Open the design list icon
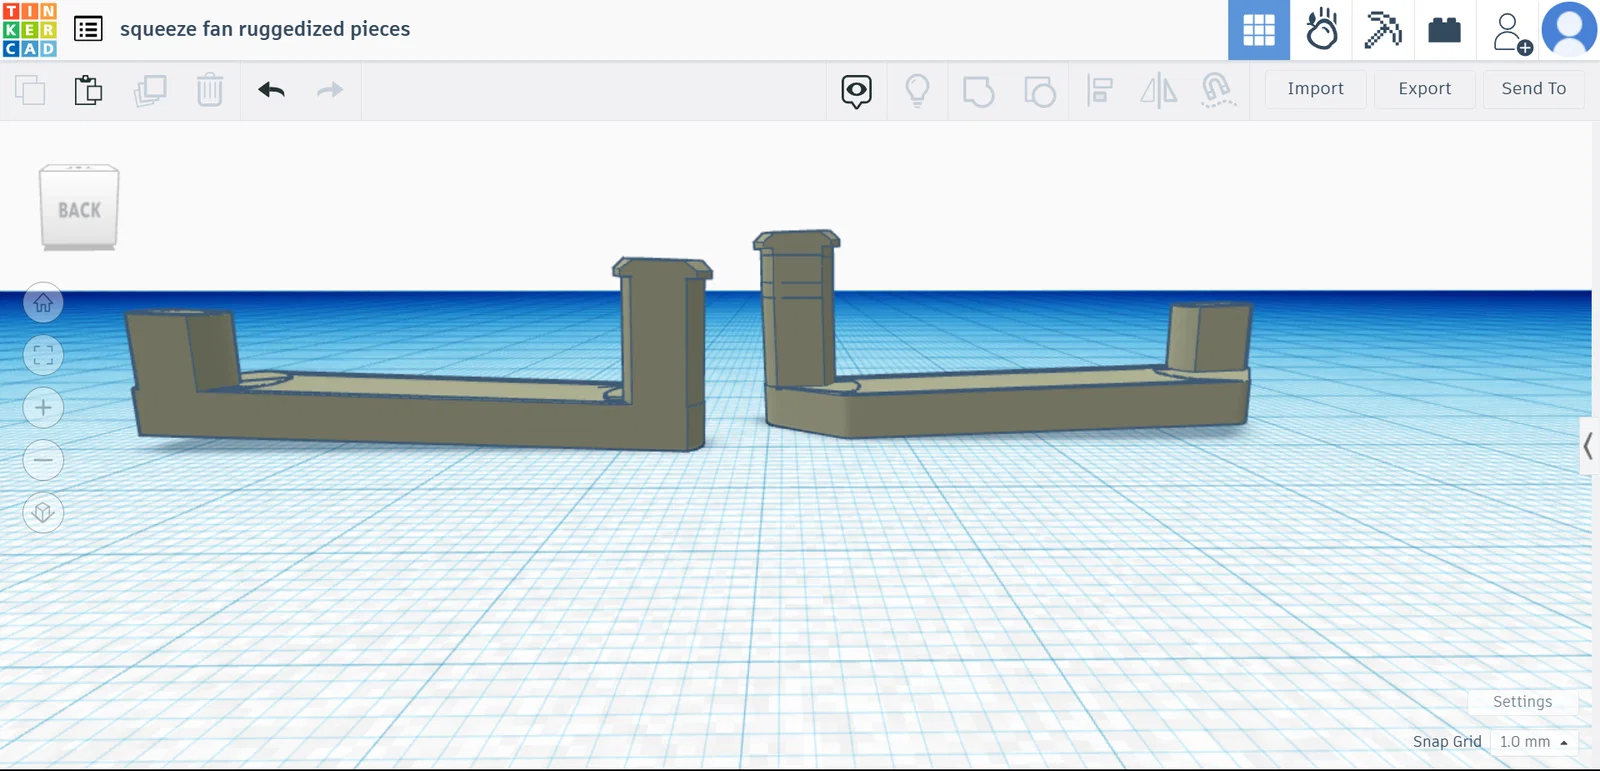1600x771 pixels. [x=88, y=29]
